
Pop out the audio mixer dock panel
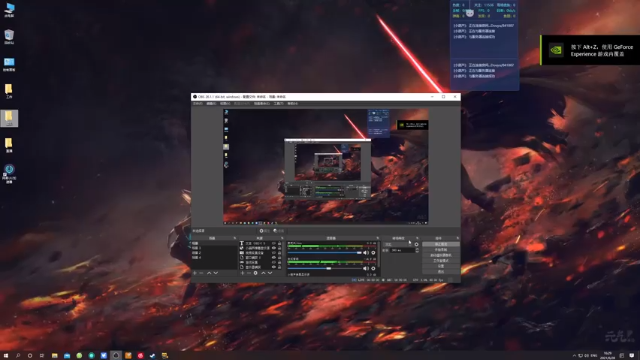coord(378,238)
